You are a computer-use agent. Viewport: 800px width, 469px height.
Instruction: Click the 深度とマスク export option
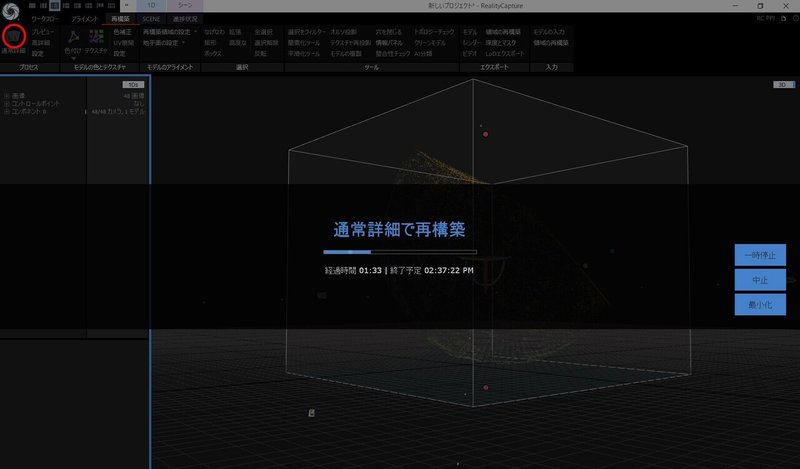pyautogui.click(x=501, y=43)
